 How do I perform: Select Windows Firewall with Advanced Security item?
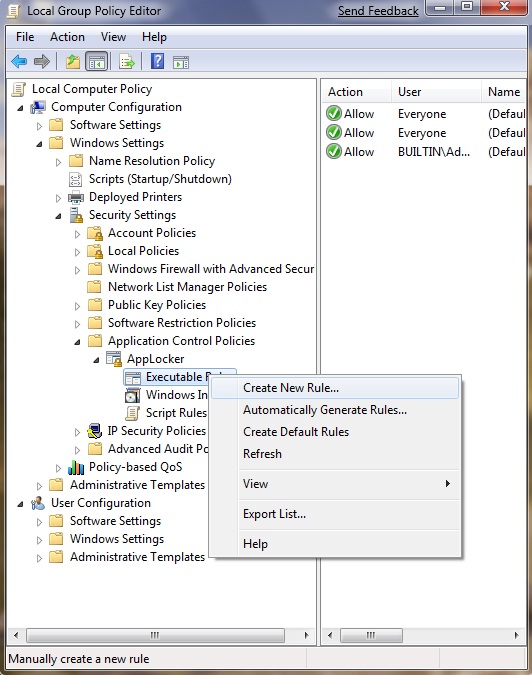coord(211,269)
